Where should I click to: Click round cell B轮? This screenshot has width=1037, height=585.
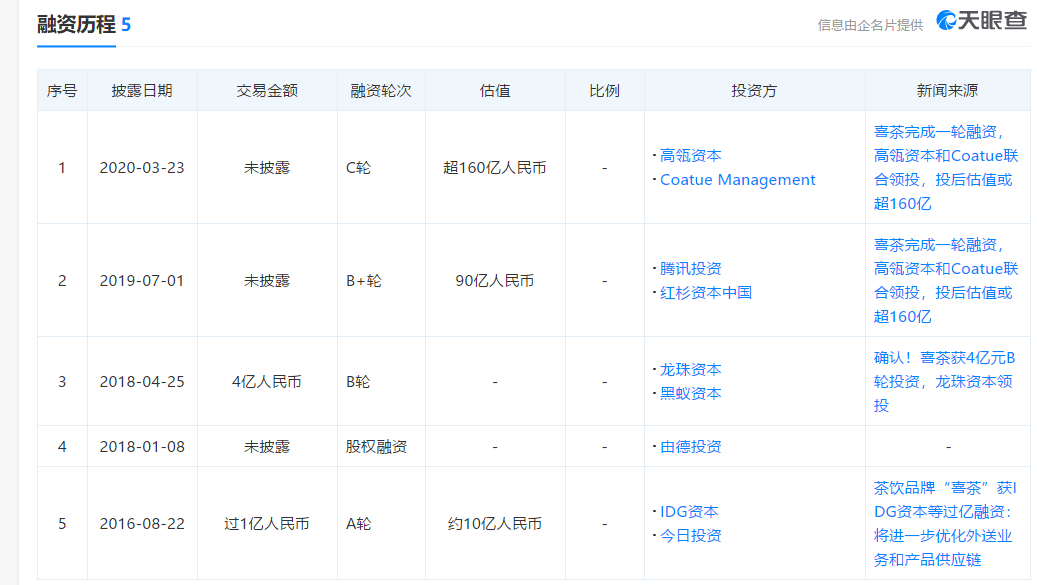[x=358, y=382]
